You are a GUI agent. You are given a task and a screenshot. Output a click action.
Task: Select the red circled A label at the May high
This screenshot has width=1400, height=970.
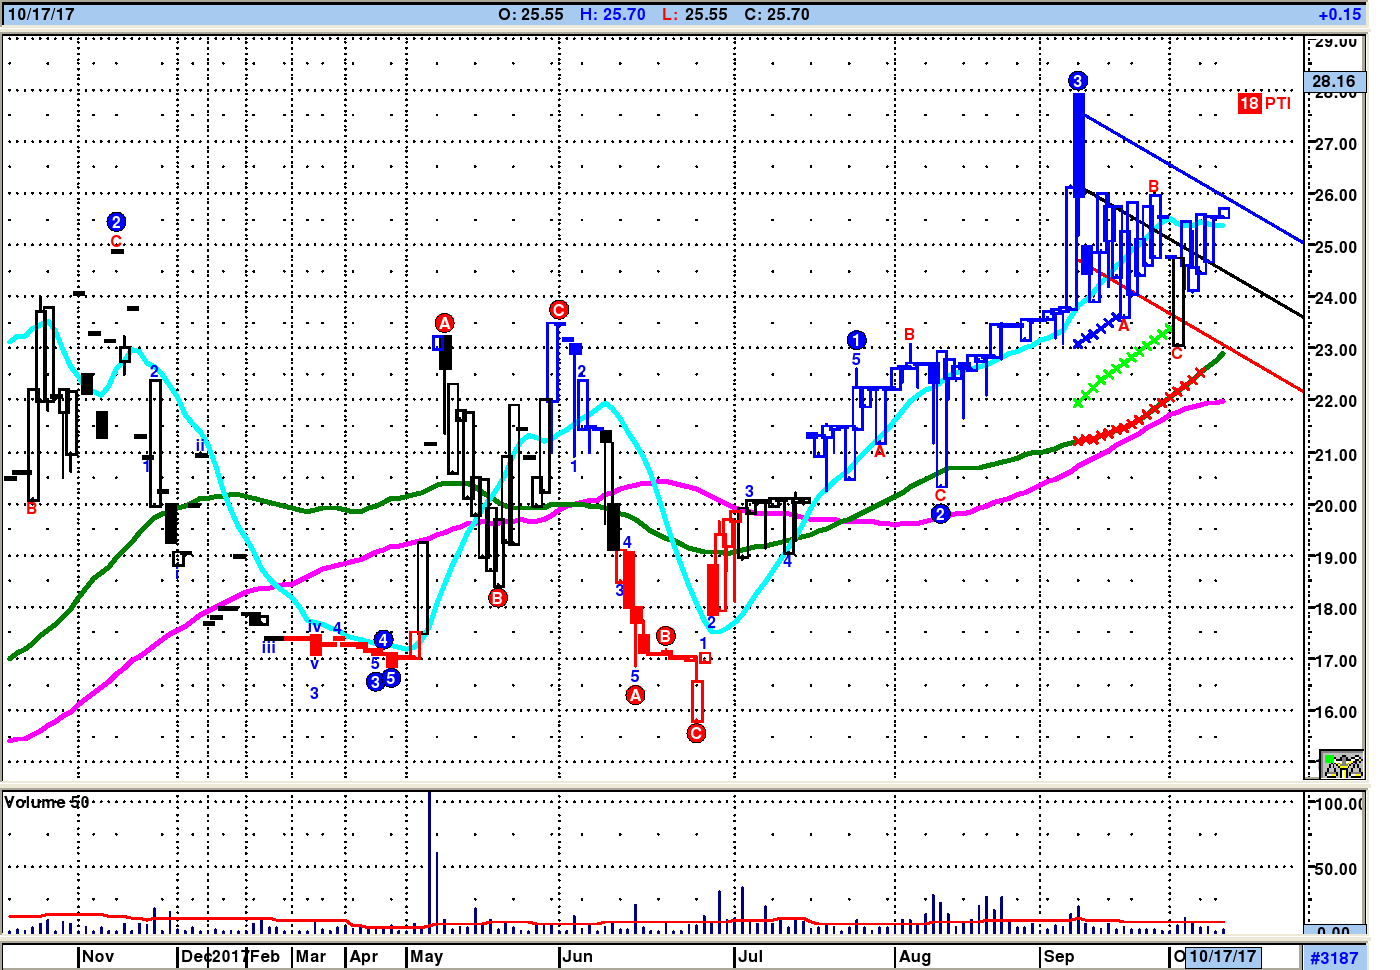pyautogui.click(x=445, y=323)
